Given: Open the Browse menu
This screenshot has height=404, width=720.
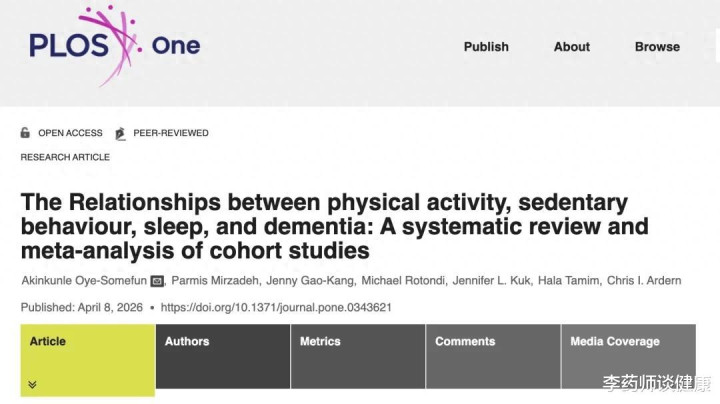Looking at the screenshot, I should point(657,47).
